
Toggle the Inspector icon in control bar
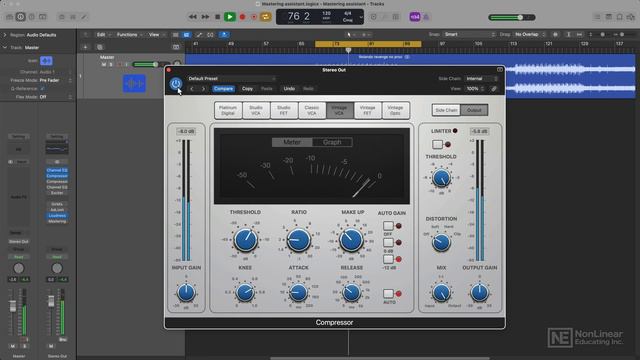pos(20,17)
